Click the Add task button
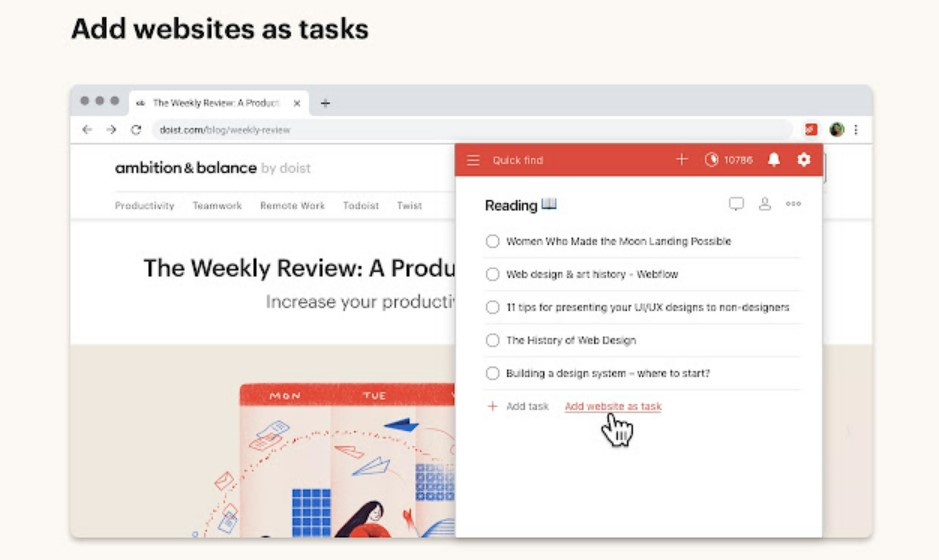The height and width of the screenshot is (560, 939). [518, 406]
